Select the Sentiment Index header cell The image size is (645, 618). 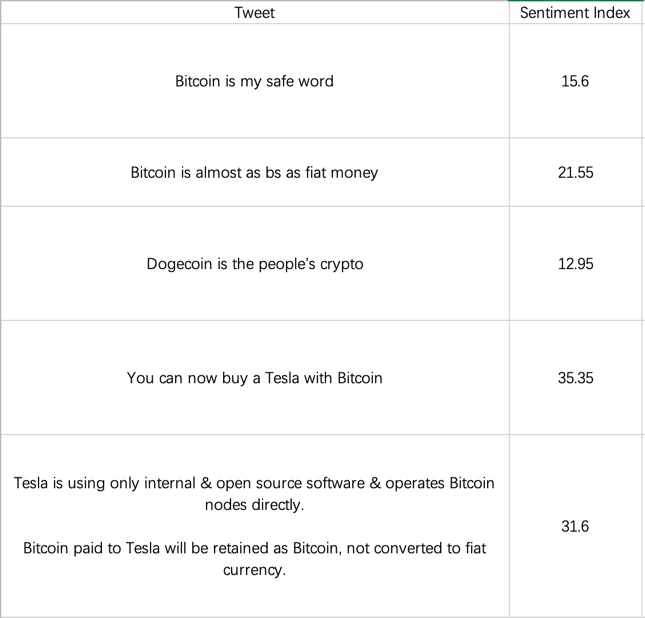pos(575,12)
